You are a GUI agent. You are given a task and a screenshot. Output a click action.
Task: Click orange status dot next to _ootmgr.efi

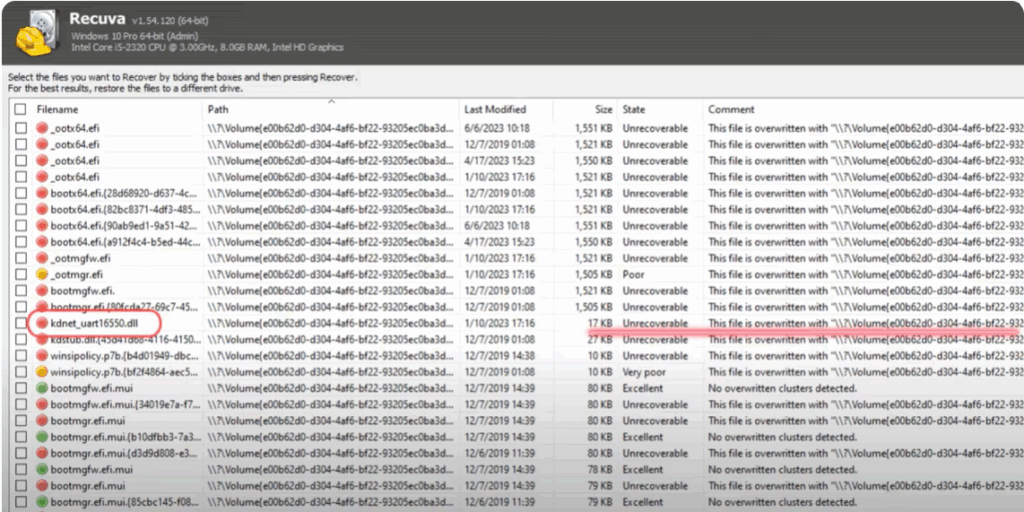click(x=43, y=275)
